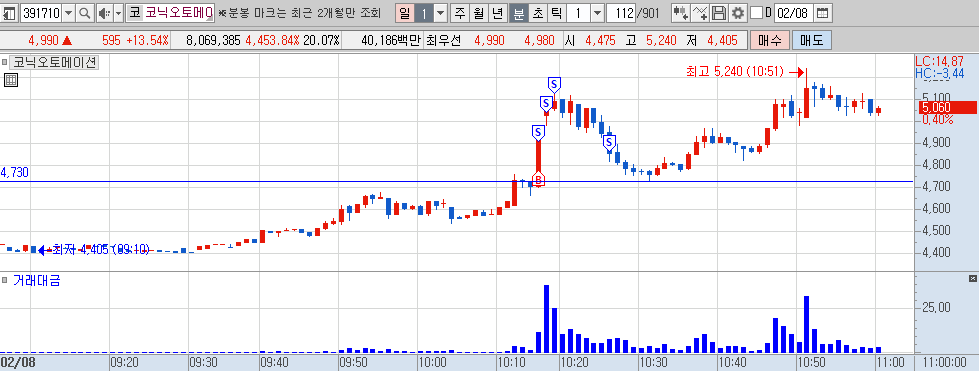Open the chart settings gear icon

738,12
